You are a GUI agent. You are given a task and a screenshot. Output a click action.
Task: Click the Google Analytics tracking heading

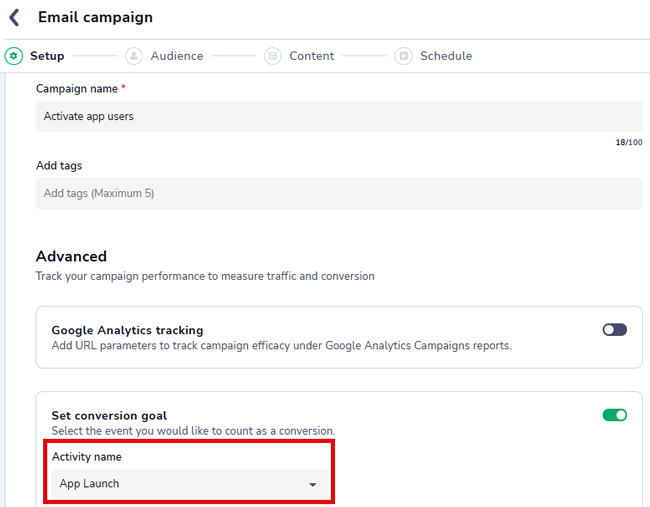click(127, 330)
